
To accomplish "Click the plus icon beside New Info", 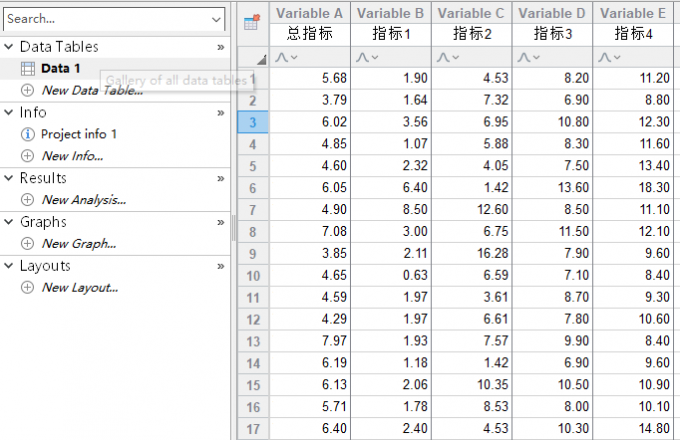I will tap(27, 156).
